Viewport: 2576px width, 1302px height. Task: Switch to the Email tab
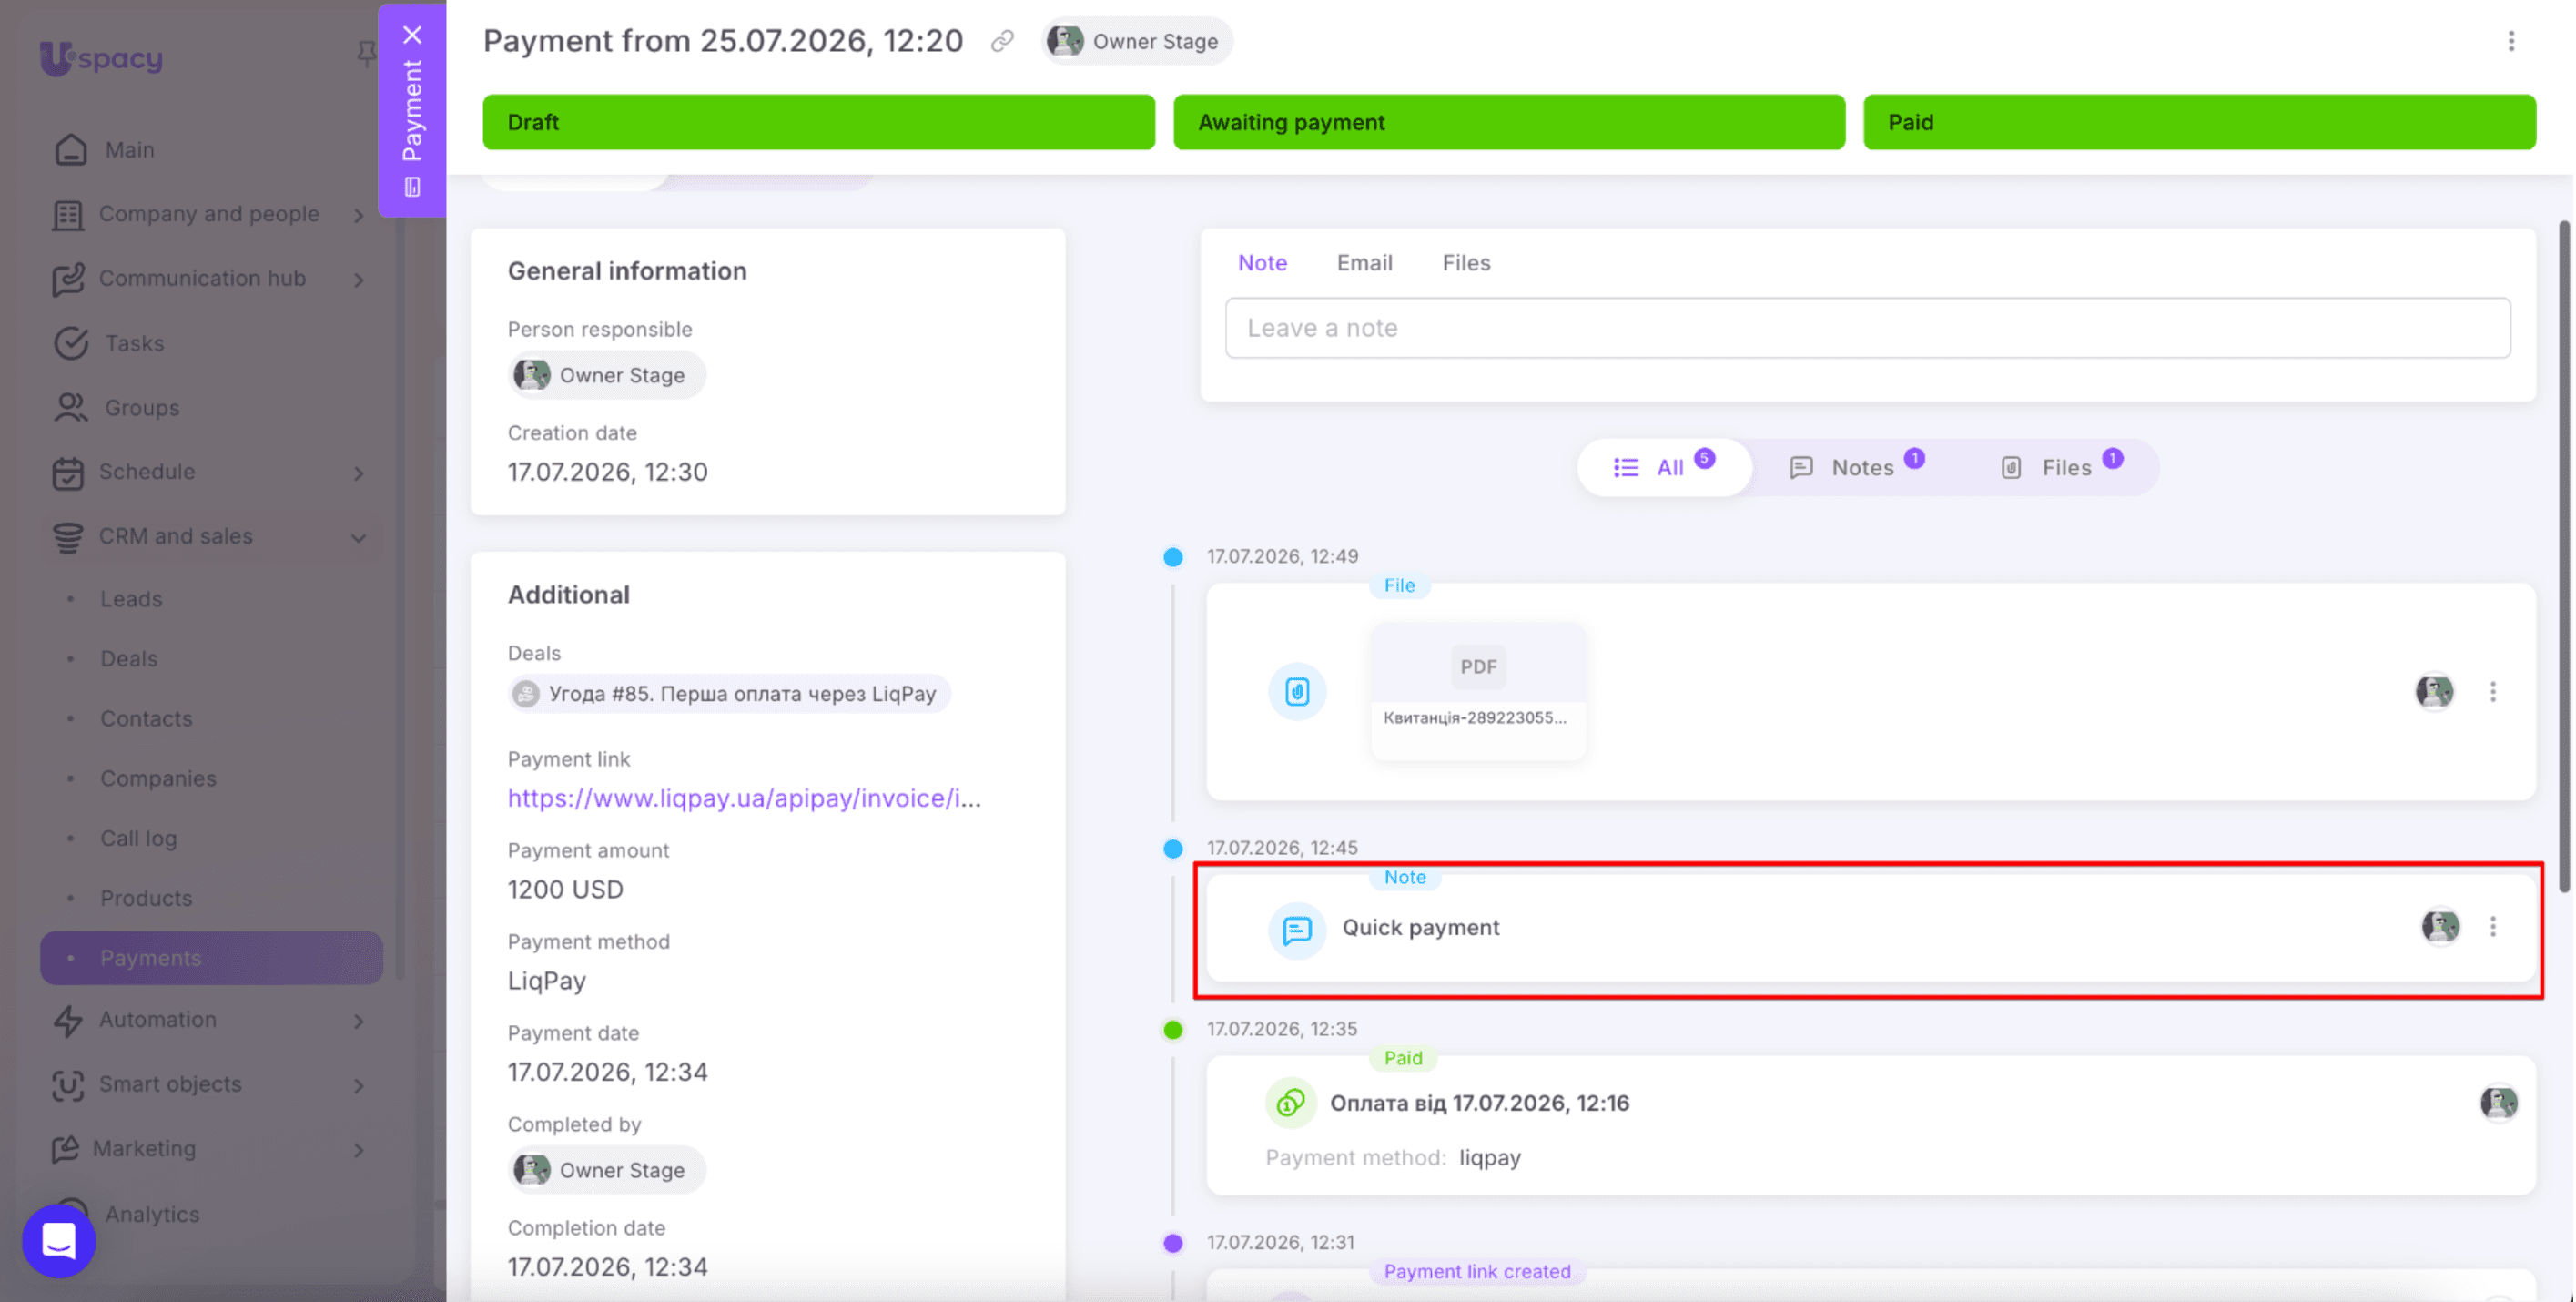(x=1364, y=262)
